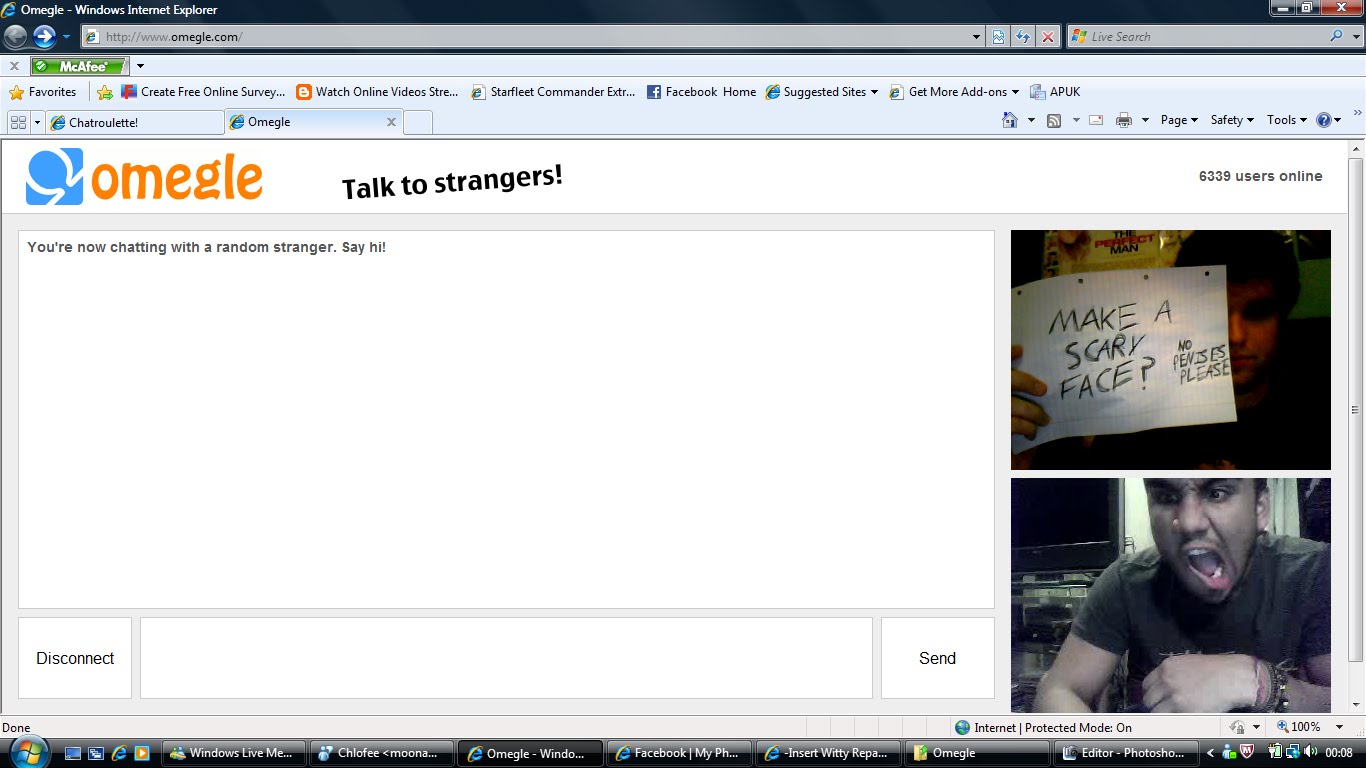
Task: Open the tab list dropdown arrow
Action: tap(38, 122)
